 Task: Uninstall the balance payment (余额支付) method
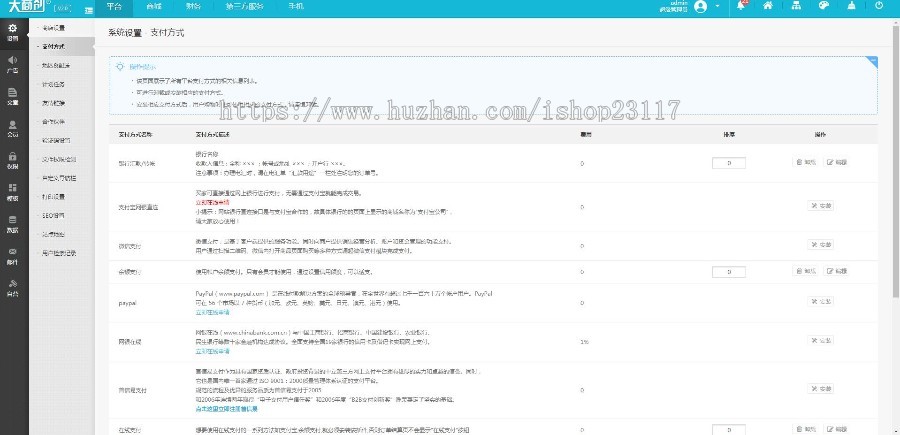click(806, 271)
